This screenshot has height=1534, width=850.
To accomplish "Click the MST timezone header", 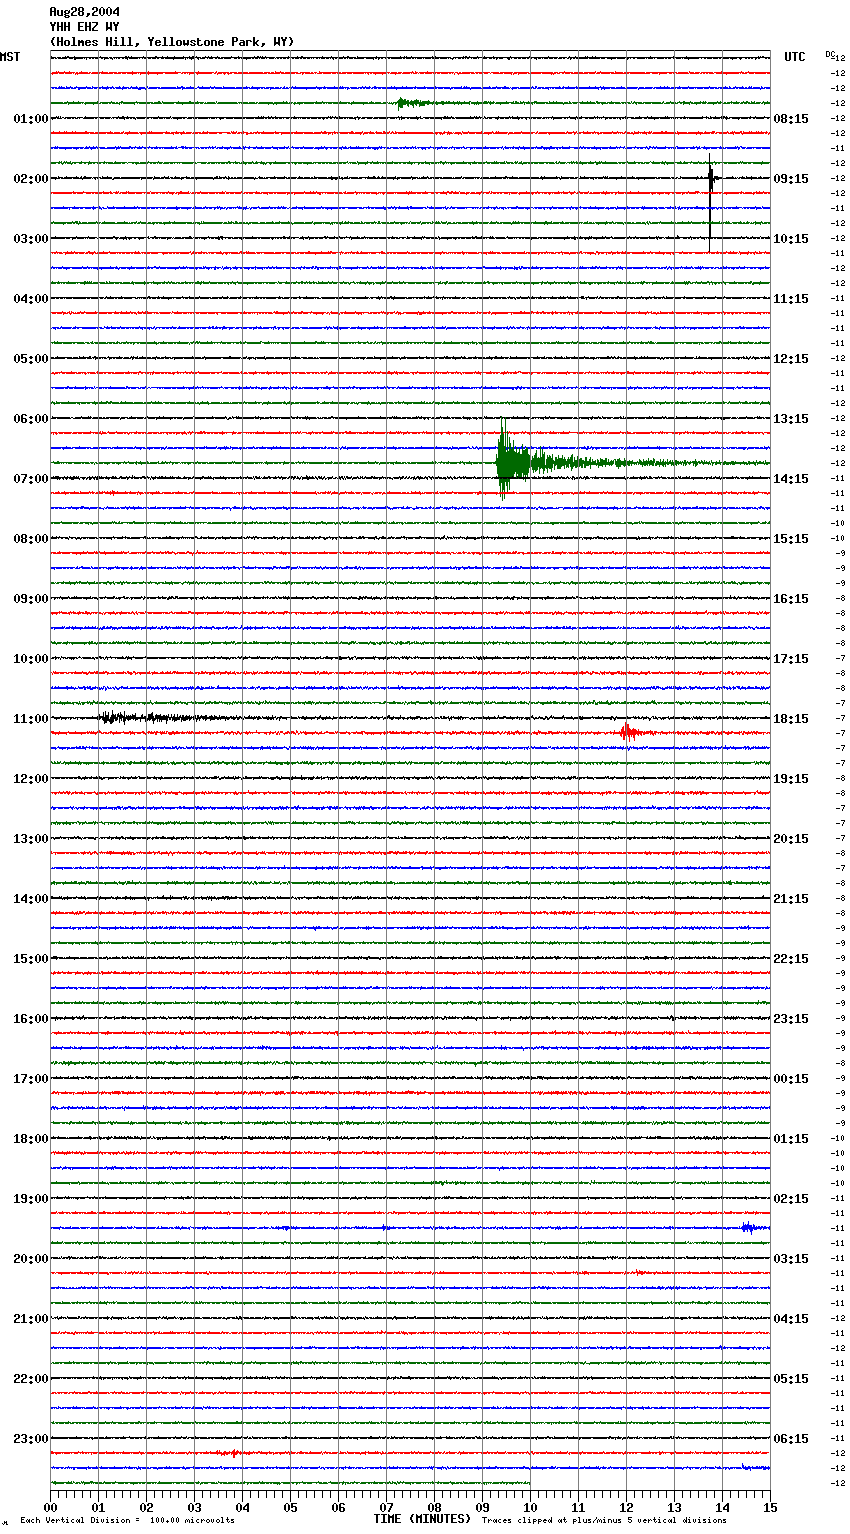I will [10, 57].
